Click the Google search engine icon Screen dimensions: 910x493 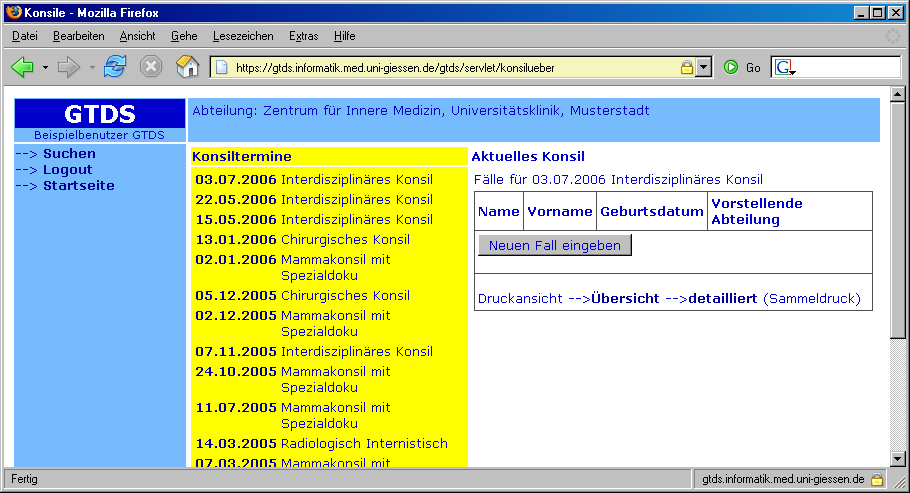coord(783,67)
